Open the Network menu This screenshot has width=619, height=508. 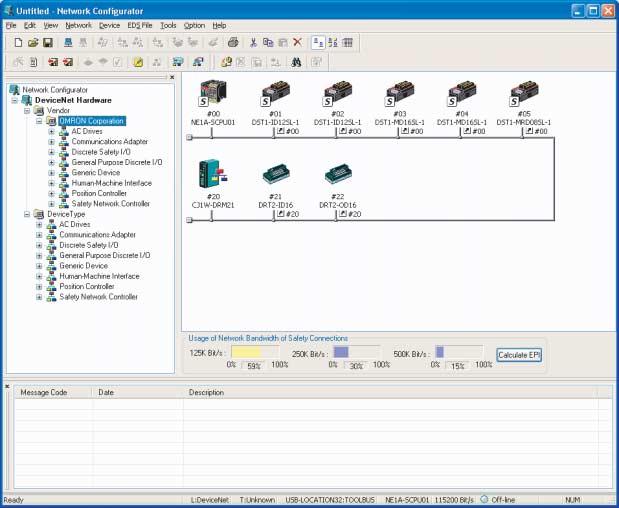click(x=79, y=25)
